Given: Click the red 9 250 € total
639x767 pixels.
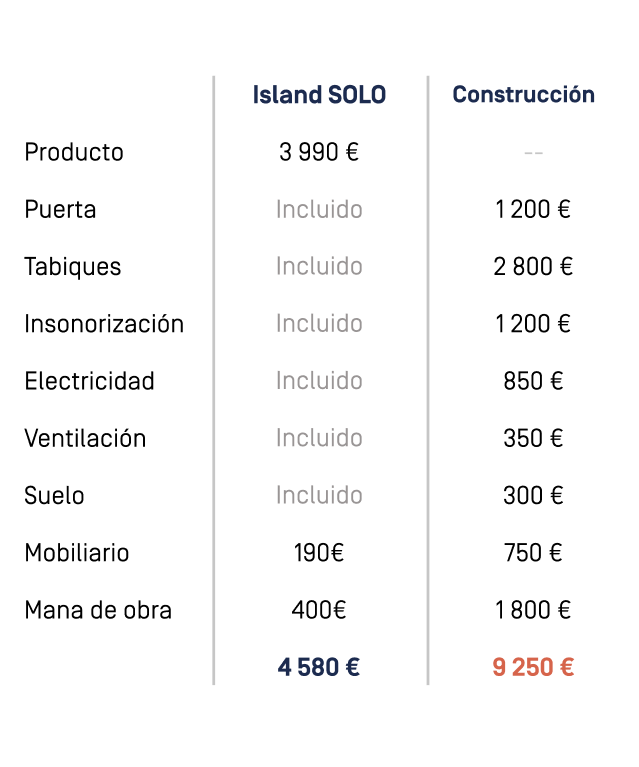Looking at the screenshot, I should [533, 668].
